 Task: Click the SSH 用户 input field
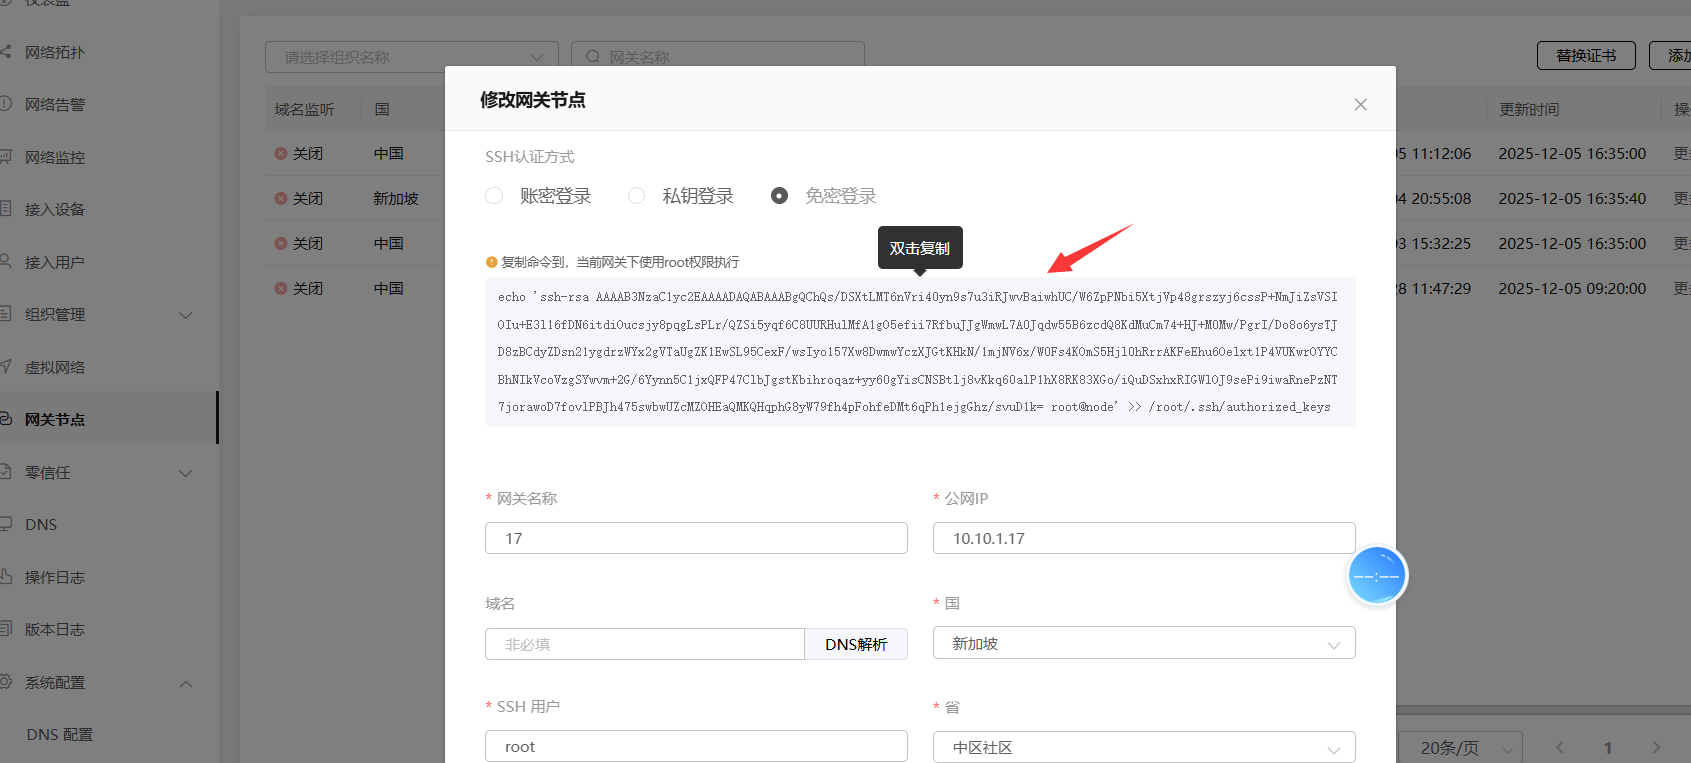tap(696, 746)
